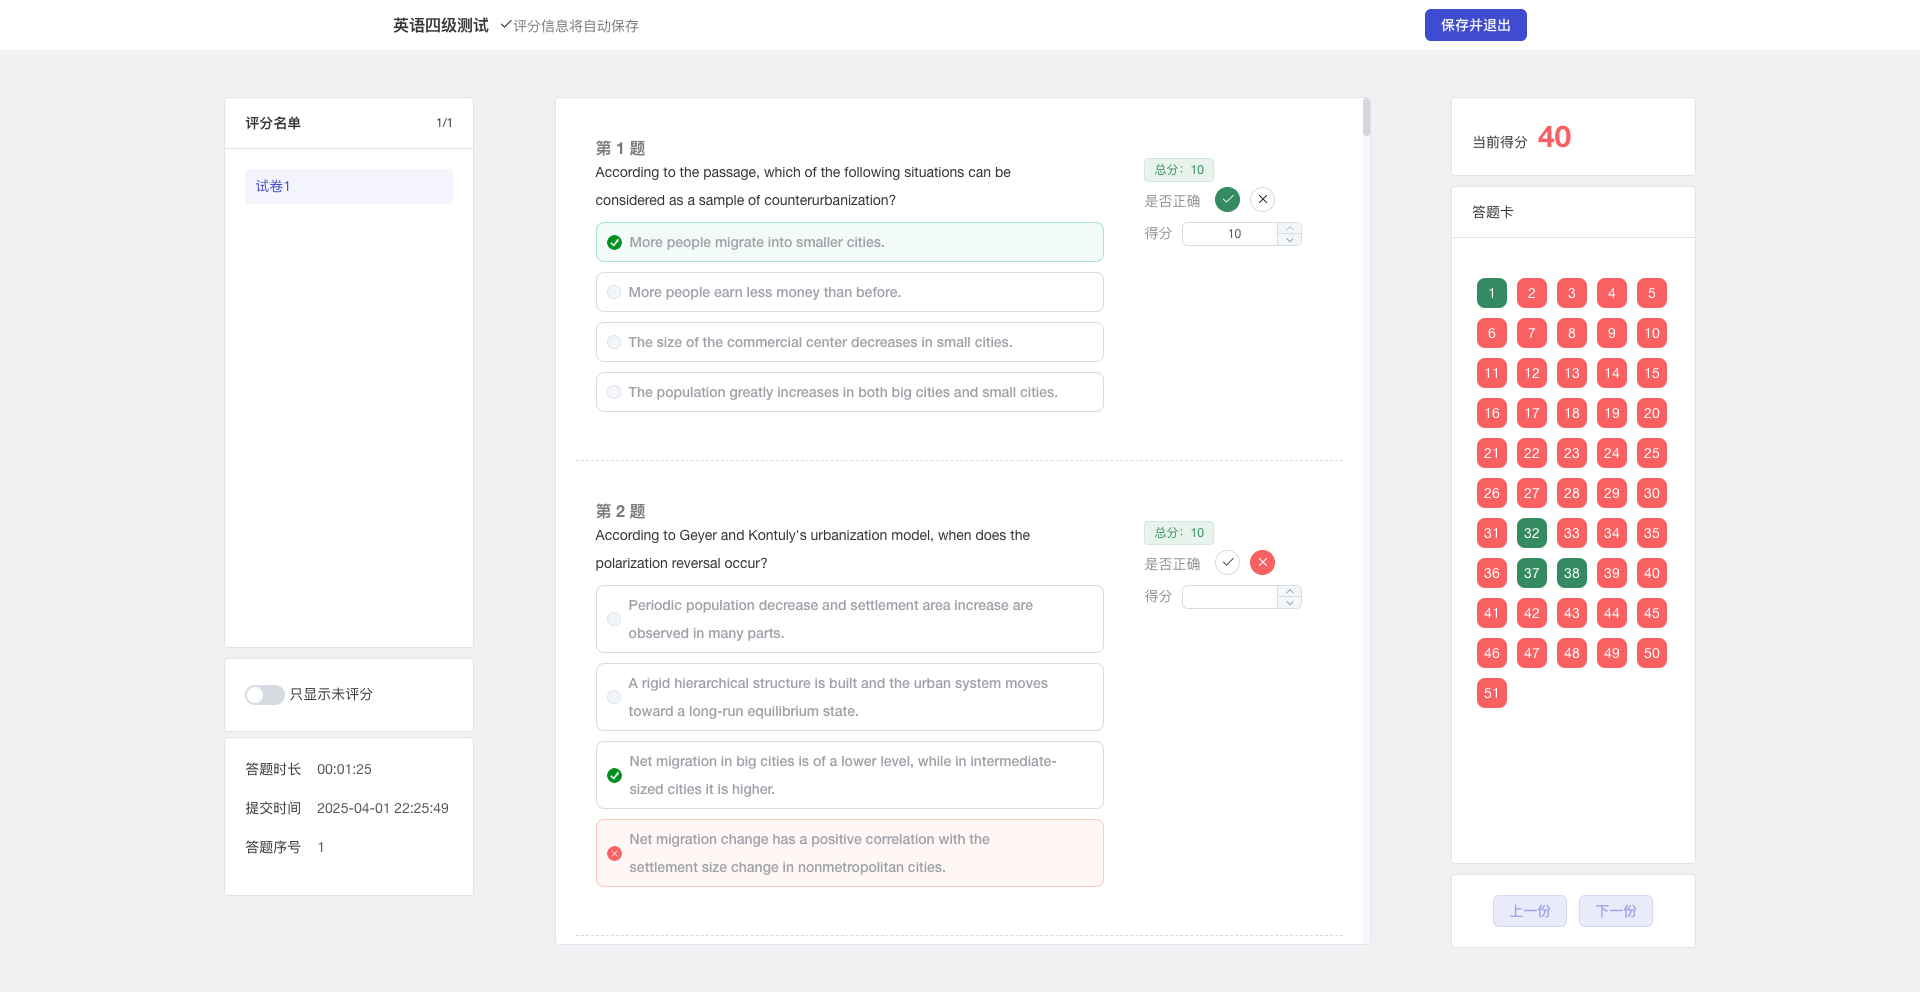1920x992 pixels.
Task: Go to question 51 in answer card
Action: coord(1491,693)
